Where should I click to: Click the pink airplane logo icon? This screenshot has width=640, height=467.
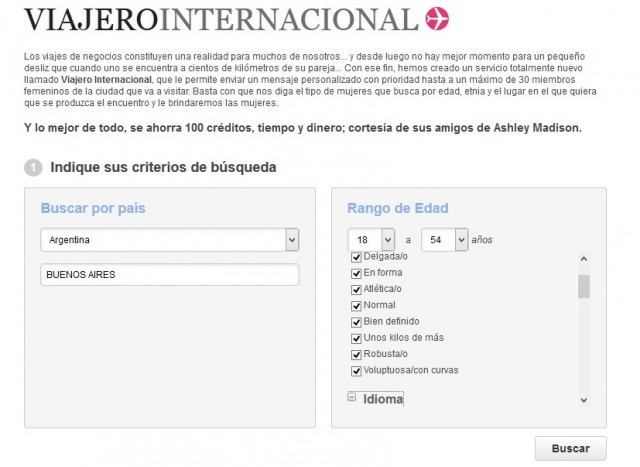[x=437, y=19]
